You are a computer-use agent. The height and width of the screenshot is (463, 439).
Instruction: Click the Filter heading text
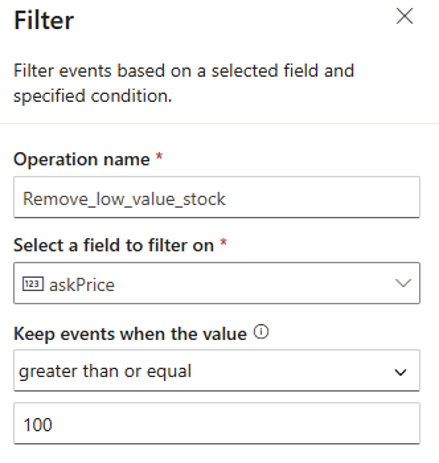click(x=44, y=21)
